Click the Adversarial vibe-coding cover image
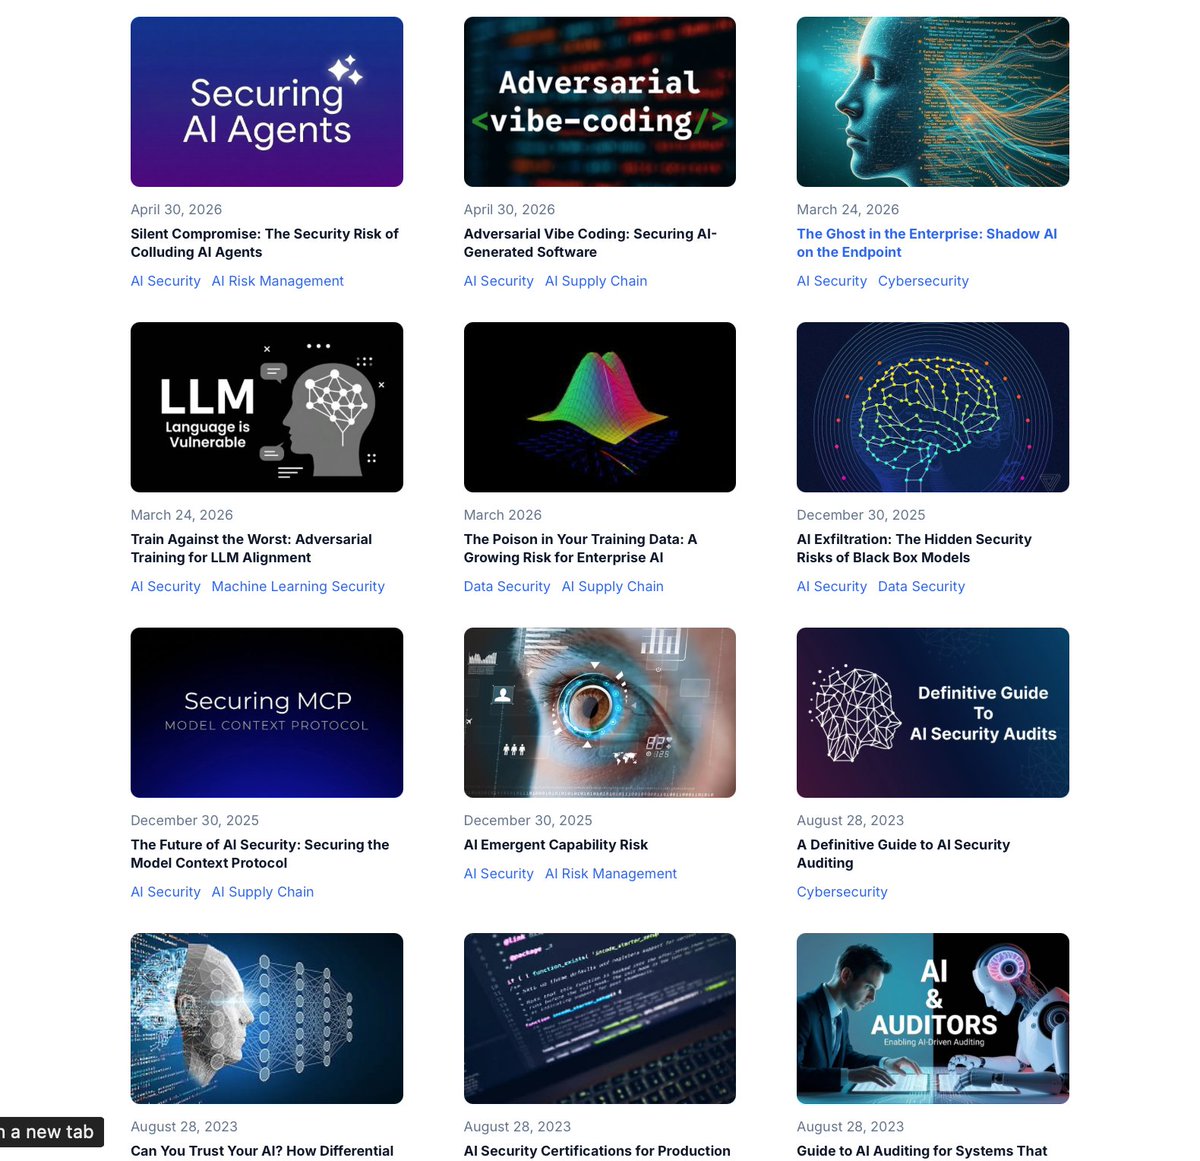This screenshot has width=1200, height=1161. click(x=600, y=102)
